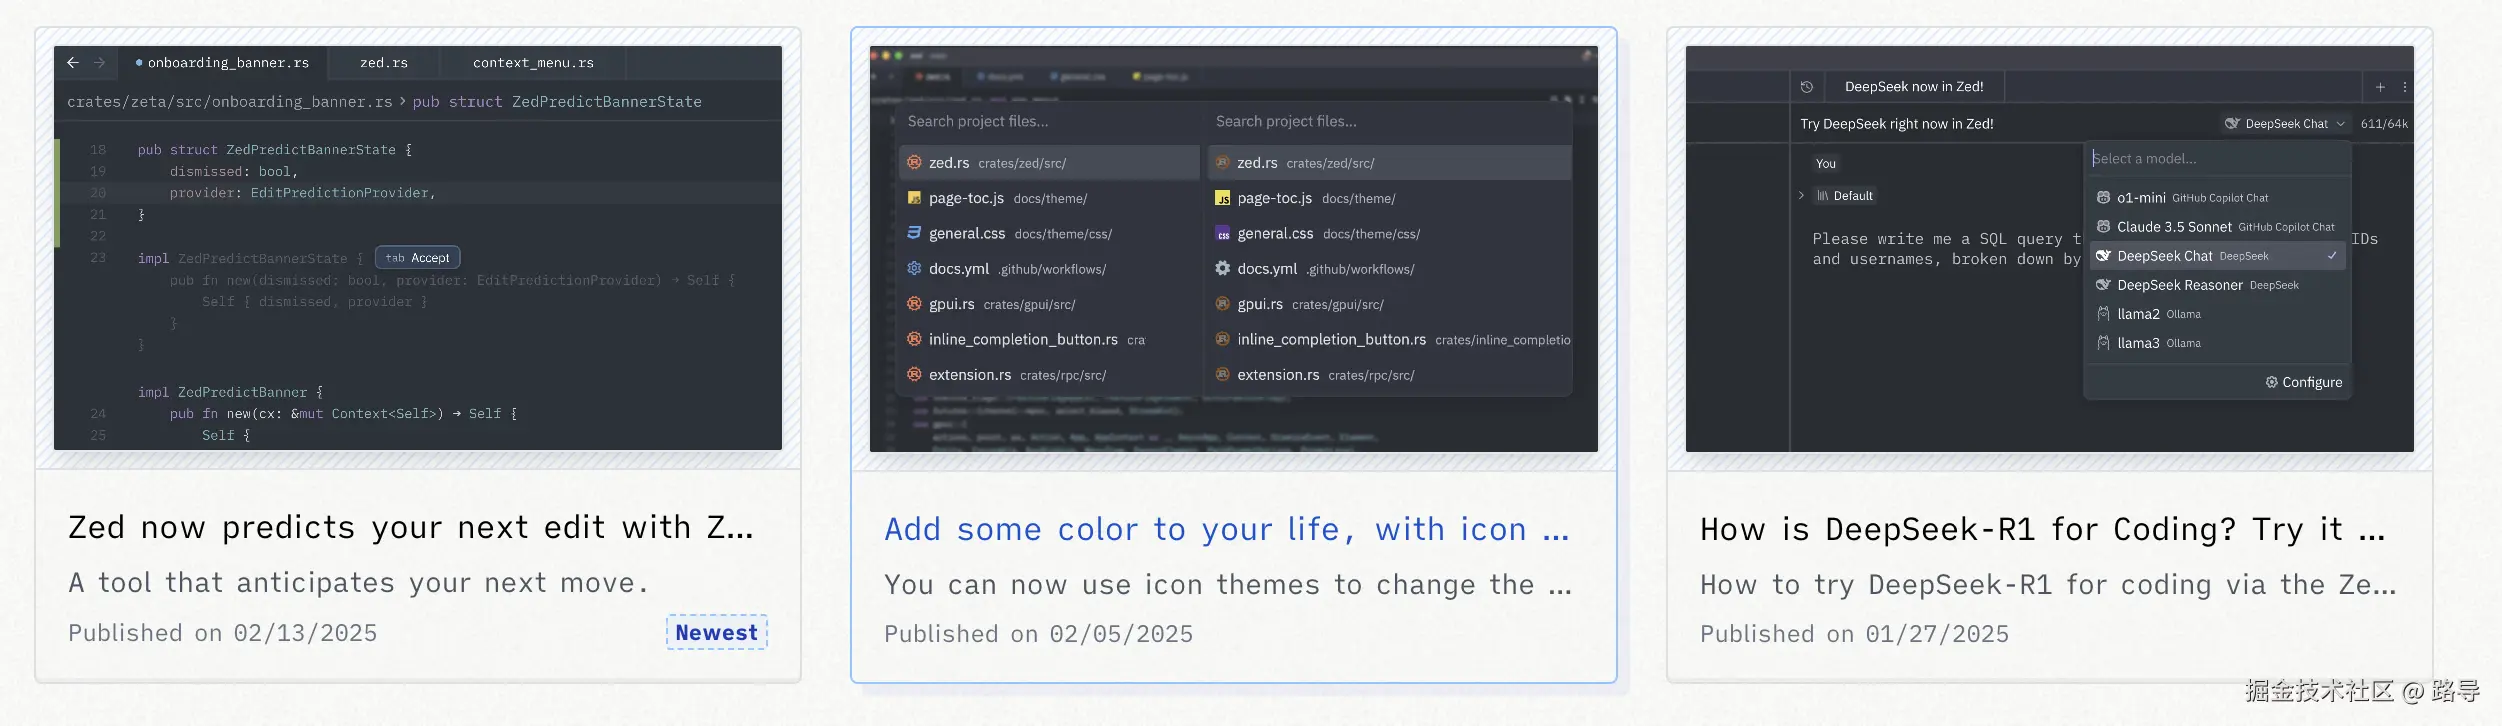
Task: Switch to the context_menu.rs tab
Action: click(x=533, y=62)
